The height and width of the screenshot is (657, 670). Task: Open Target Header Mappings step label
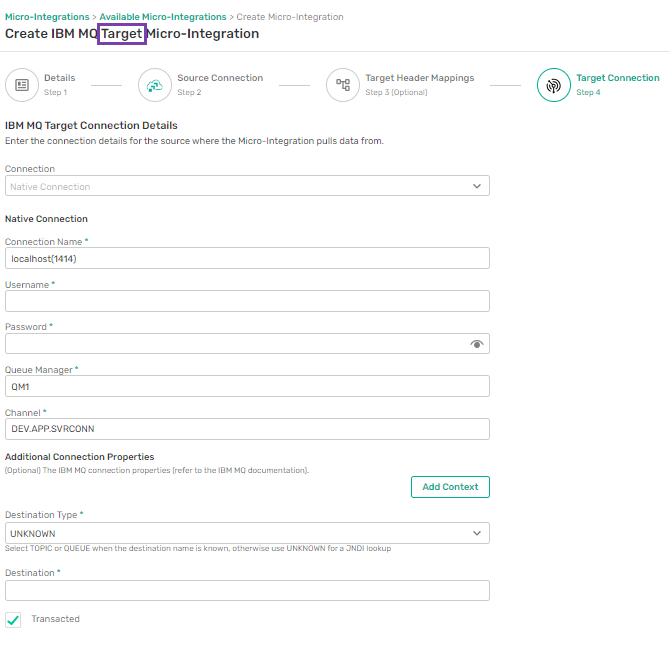click(x=420, y=85)
